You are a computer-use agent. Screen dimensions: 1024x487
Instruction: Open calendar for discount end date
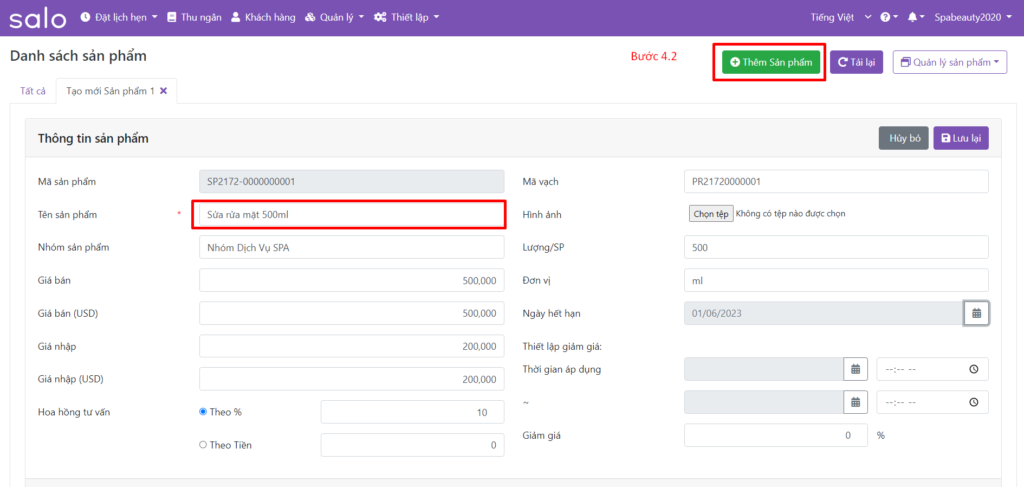855,402
